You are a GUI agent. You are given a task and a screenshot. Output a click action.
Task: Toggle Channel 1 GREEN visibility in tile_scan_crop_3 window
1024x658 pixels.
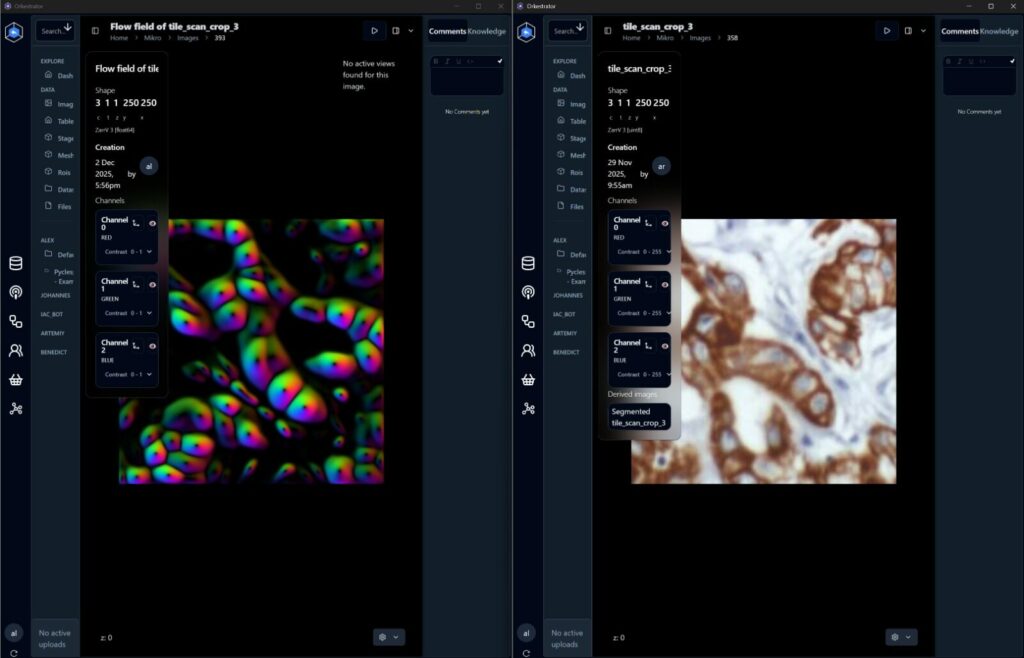coord(665,285)
